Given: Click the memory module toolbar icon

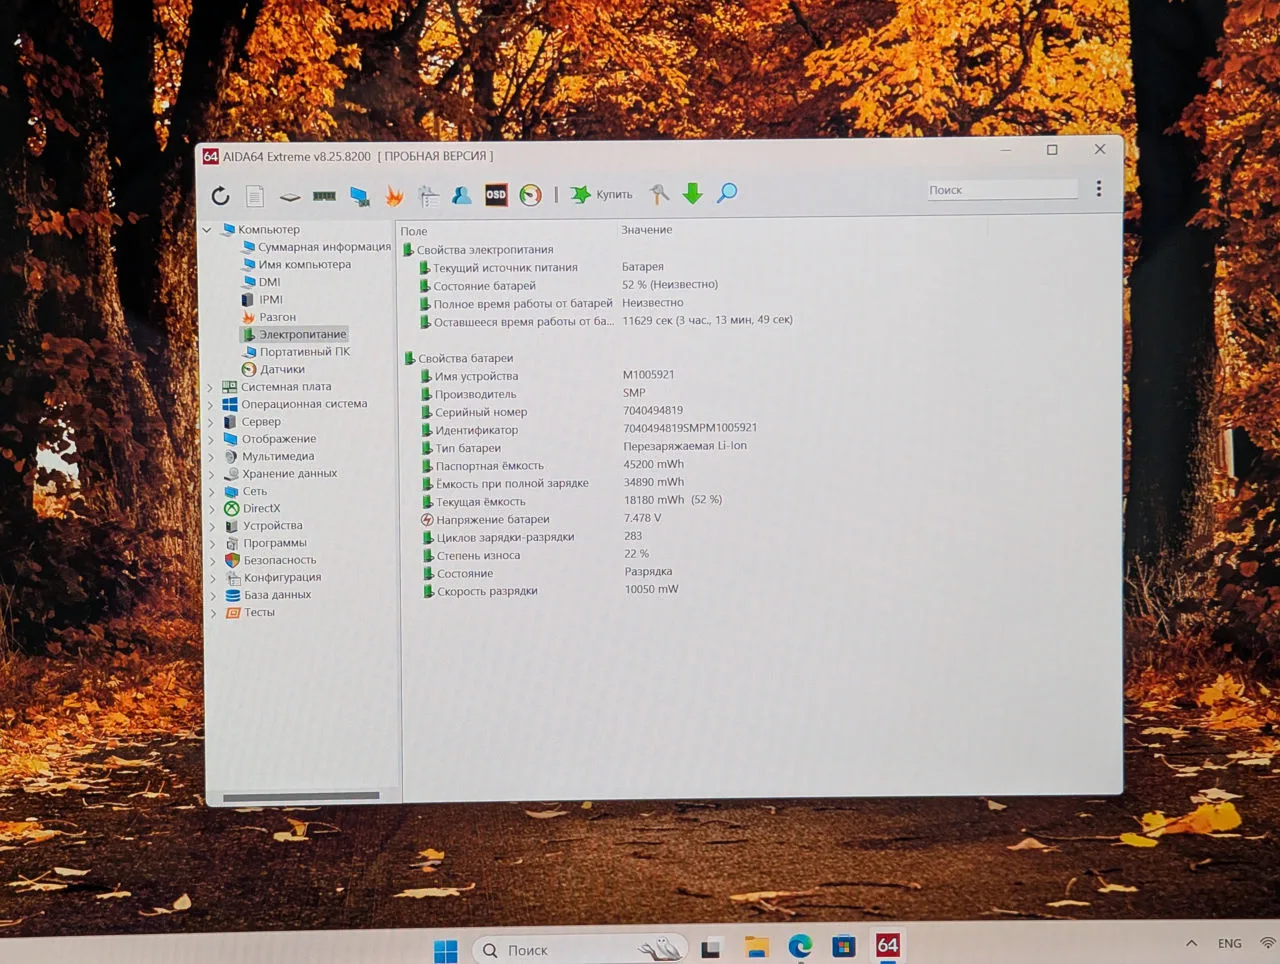Looking at the screenshot, I should [x=324, y=196].
